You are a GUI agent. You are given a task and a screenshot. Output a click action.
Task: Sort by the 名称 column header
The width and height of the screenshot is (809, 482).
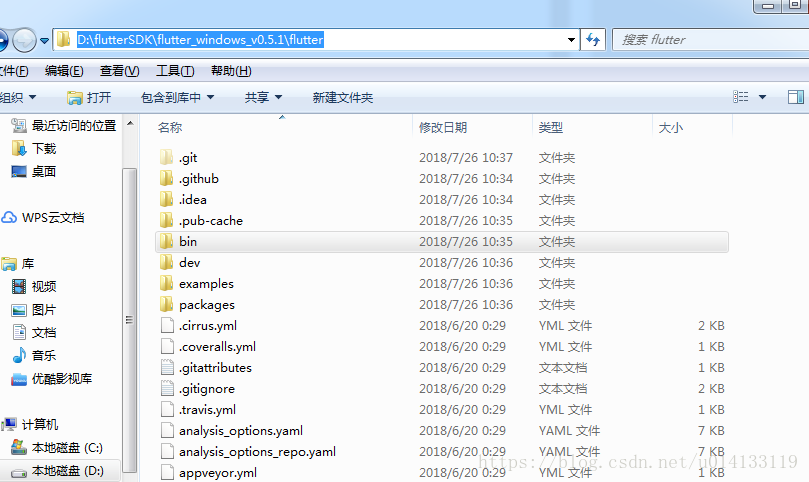[x=170, y=127]
